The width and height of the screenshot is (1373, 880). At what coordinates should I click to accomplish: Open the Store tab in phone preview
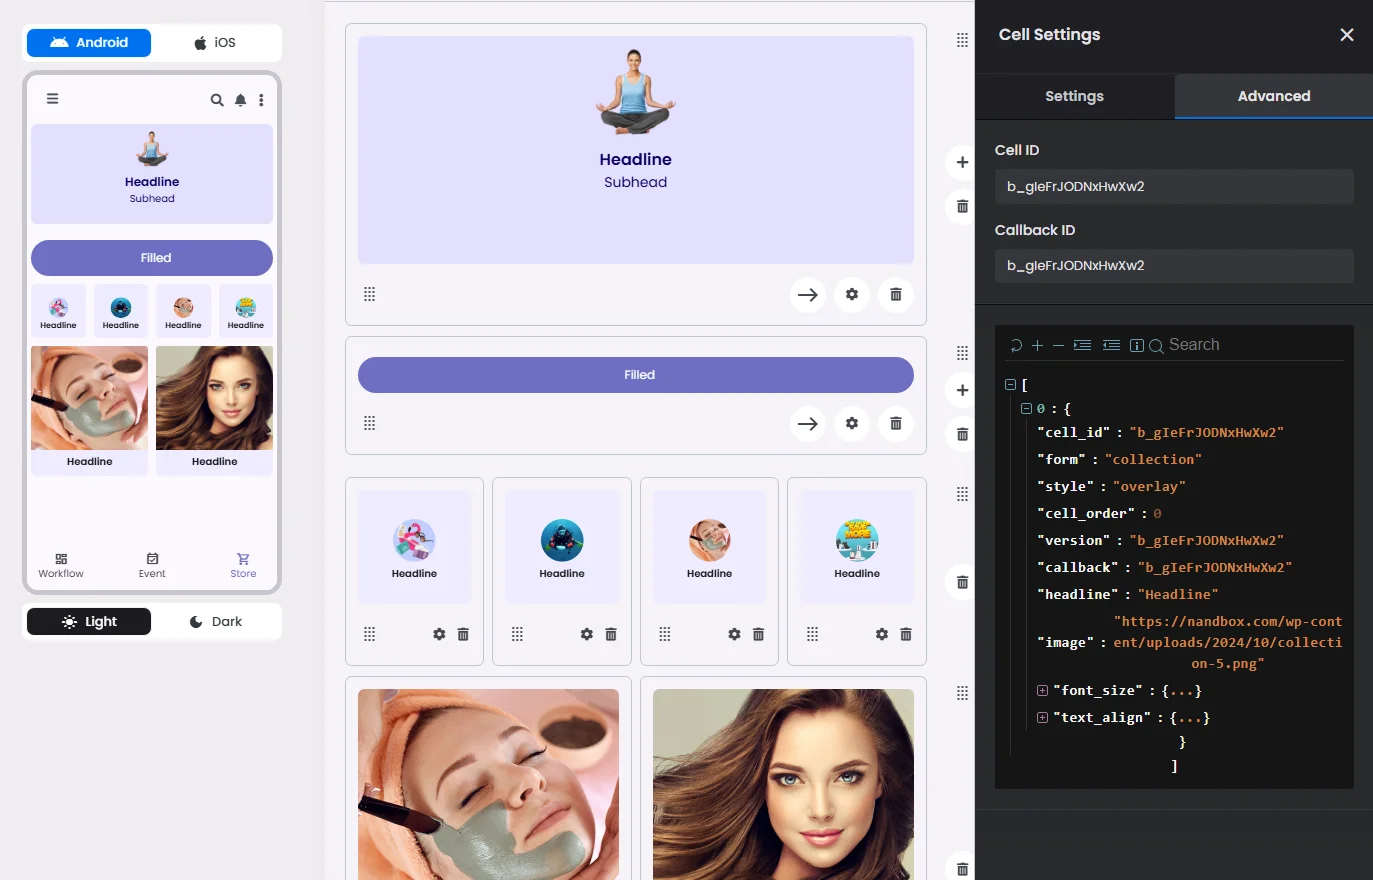[x=243, y=566]
